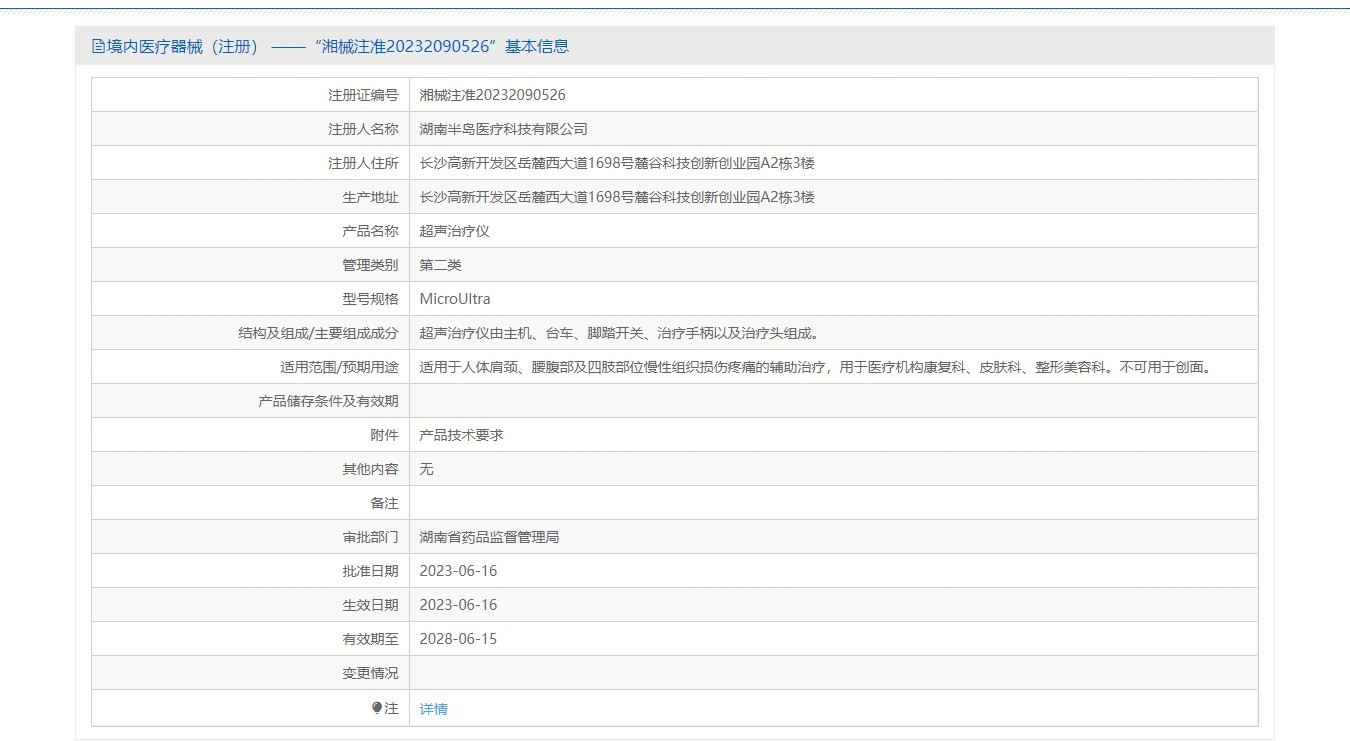This screenshot has width=1350, height=741.
Task: Click the 生产地址 label
Action: (370, 197)
